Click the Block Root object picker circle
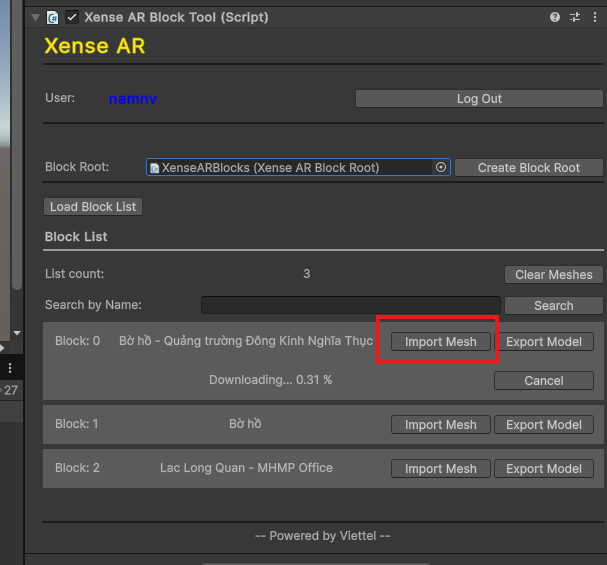The width and height of the screenshot is (607, 565). point(440,168)
